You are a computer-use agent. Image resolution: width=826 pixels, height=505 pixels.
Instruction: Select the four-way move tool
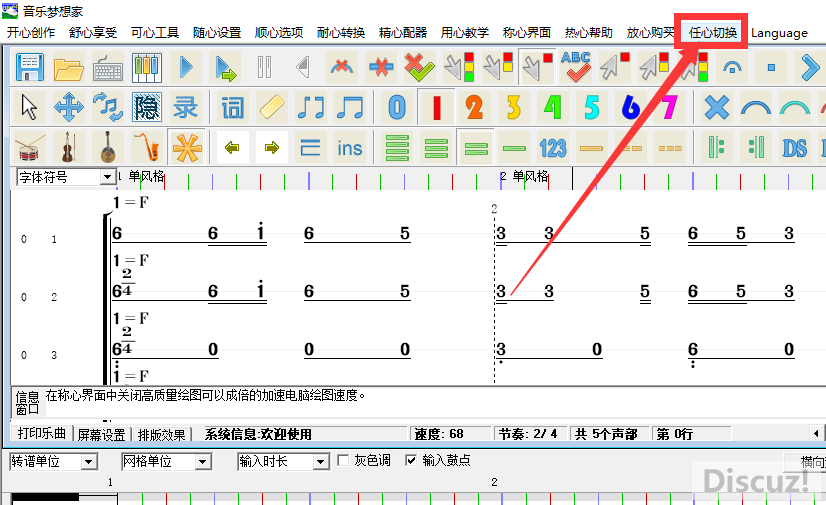coord(68,107)
